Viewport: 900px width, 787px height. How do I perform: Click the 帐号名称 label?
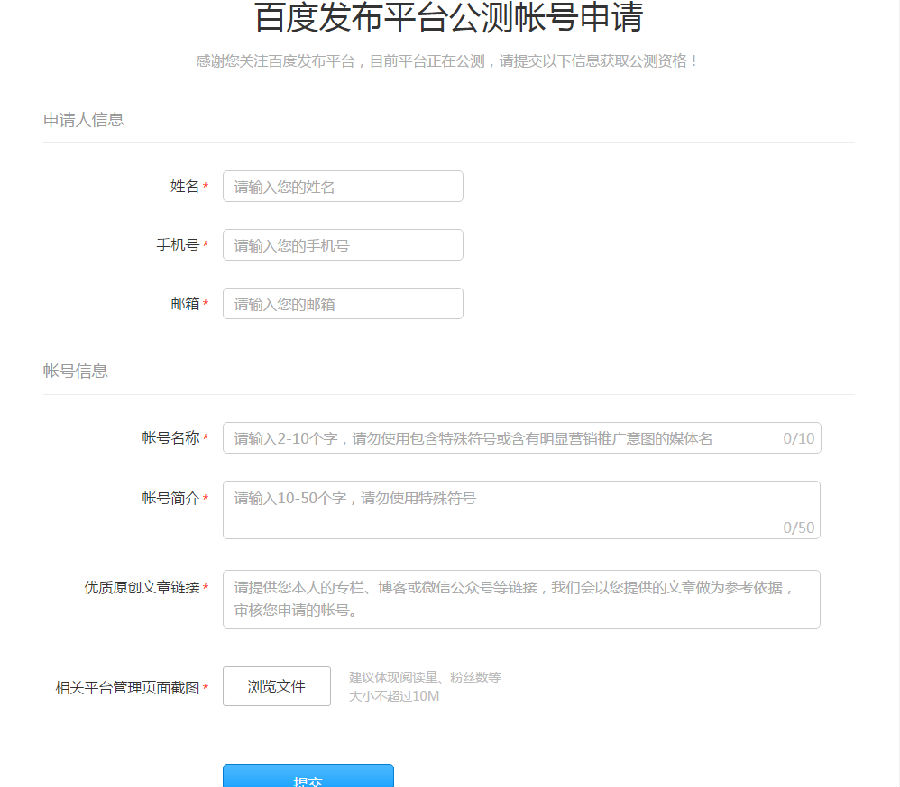(170, 438)
